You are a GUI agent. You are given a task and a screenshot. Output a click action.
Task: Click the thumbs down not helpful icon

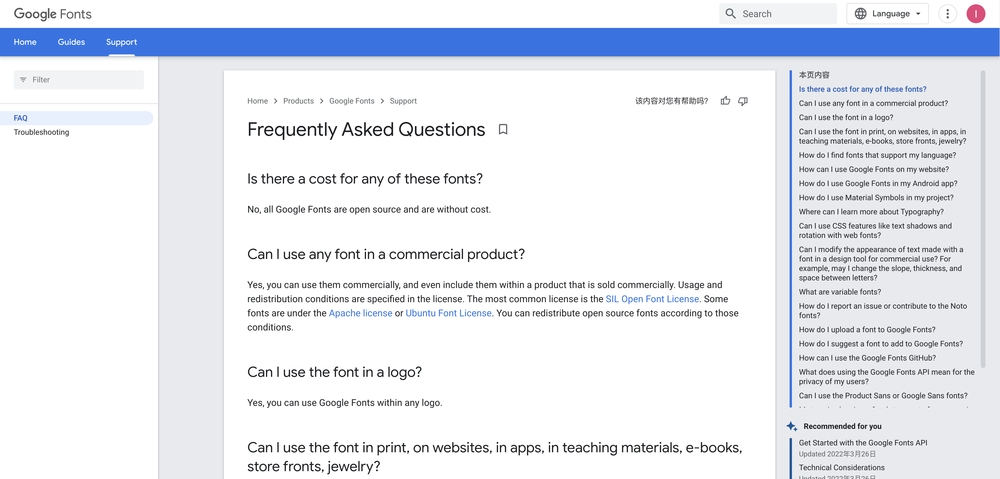point(743,101)
